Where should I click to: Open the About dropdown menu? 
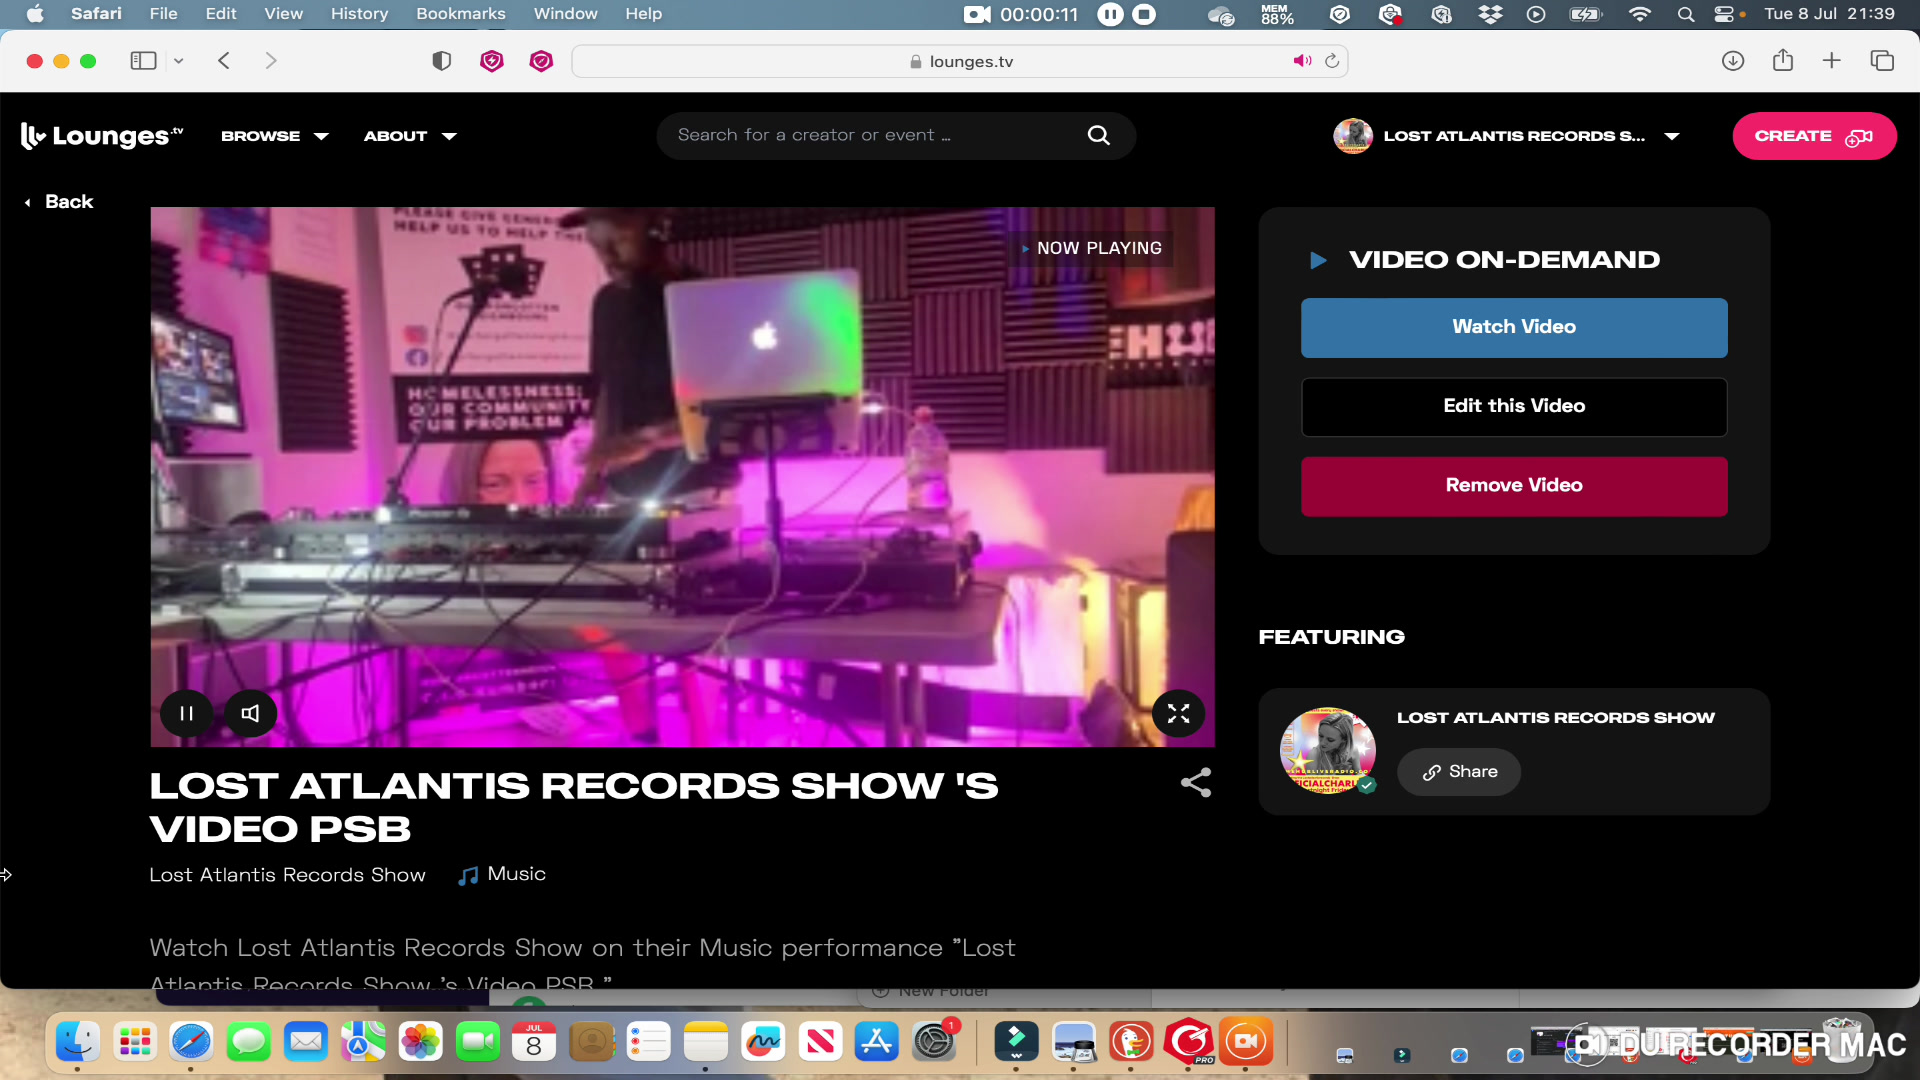[x=410, y=136]
